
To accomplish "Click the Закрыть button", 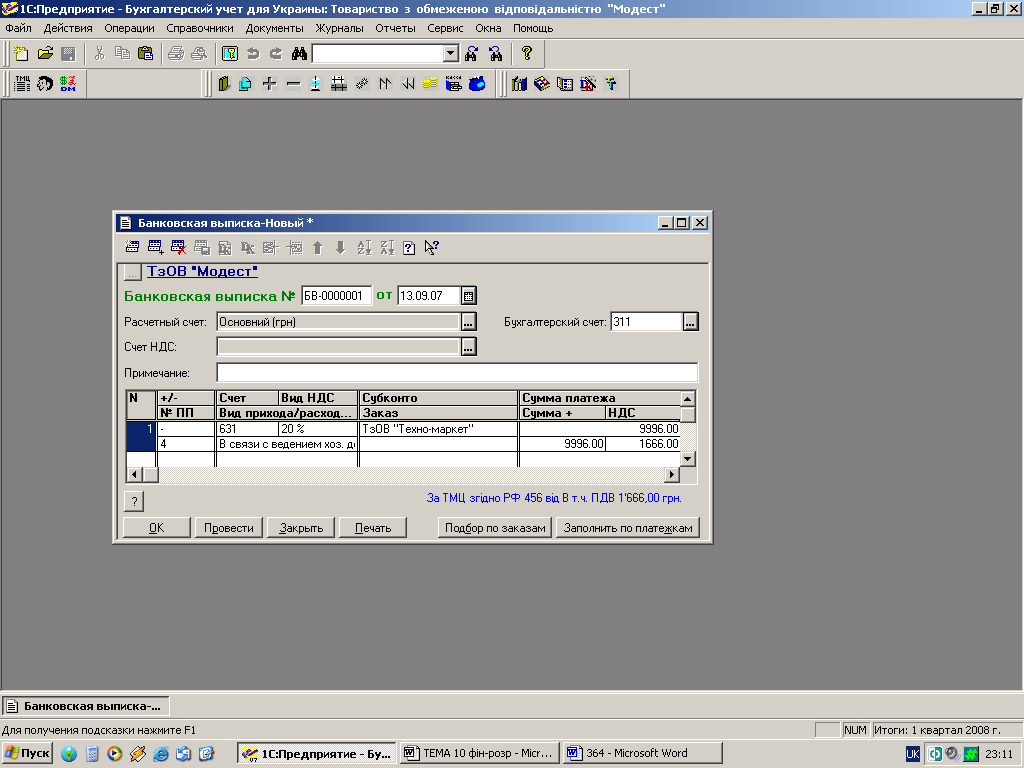I will tap(301, 528).
